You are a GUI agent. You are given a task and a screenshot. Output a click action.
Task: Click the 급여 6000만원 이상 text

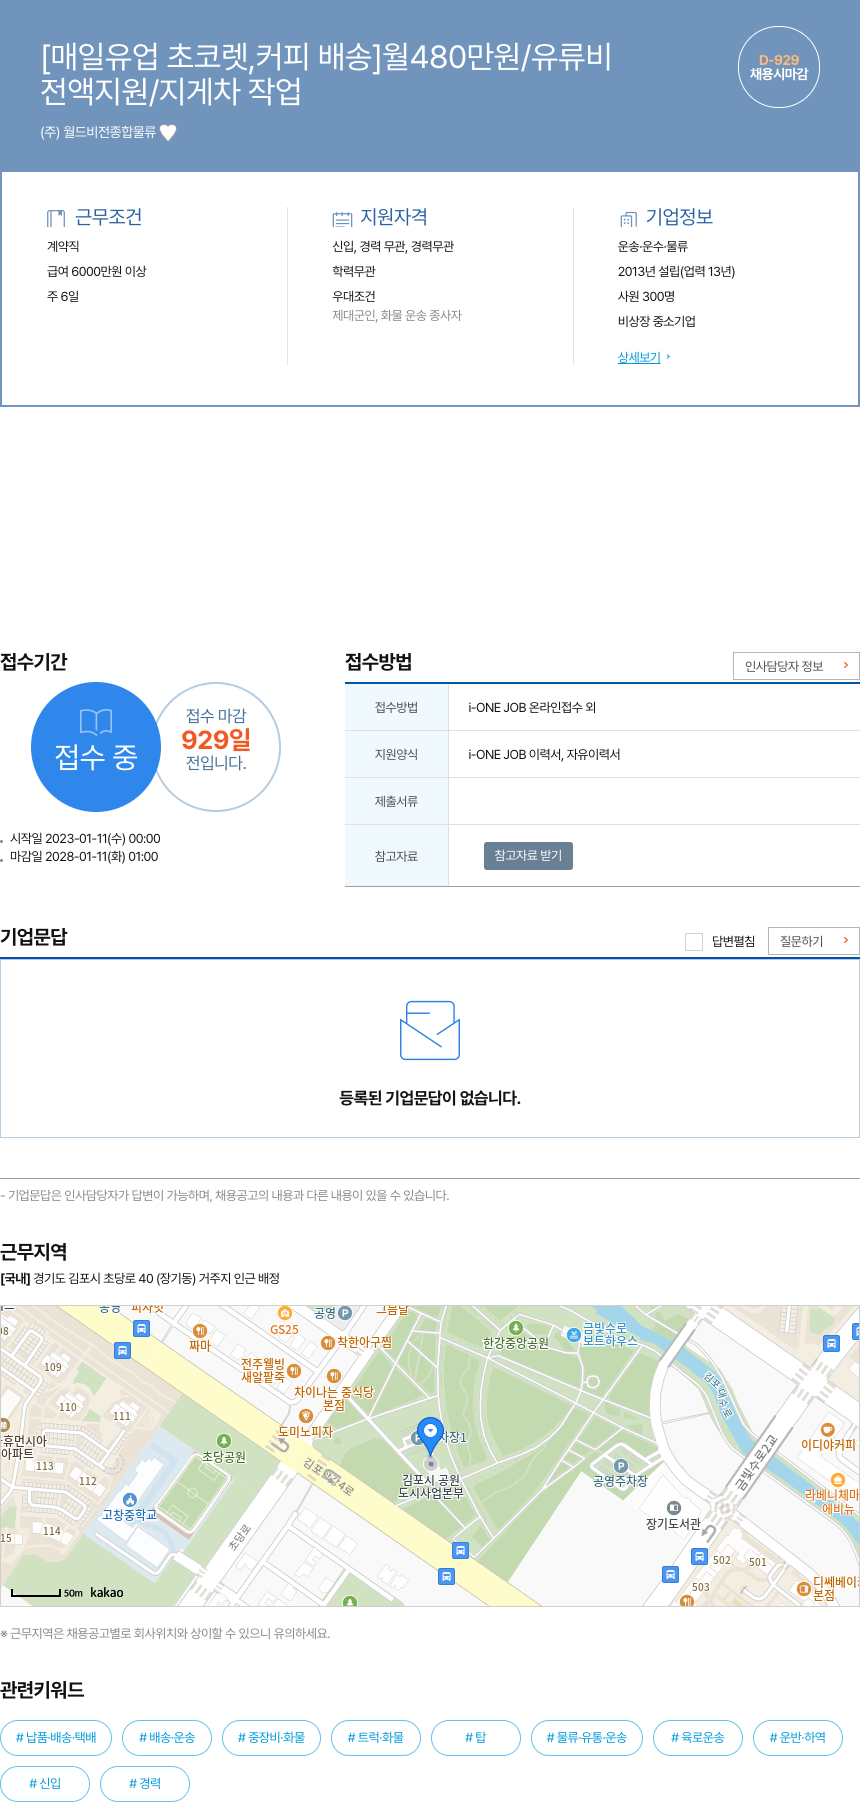[97, 271]
